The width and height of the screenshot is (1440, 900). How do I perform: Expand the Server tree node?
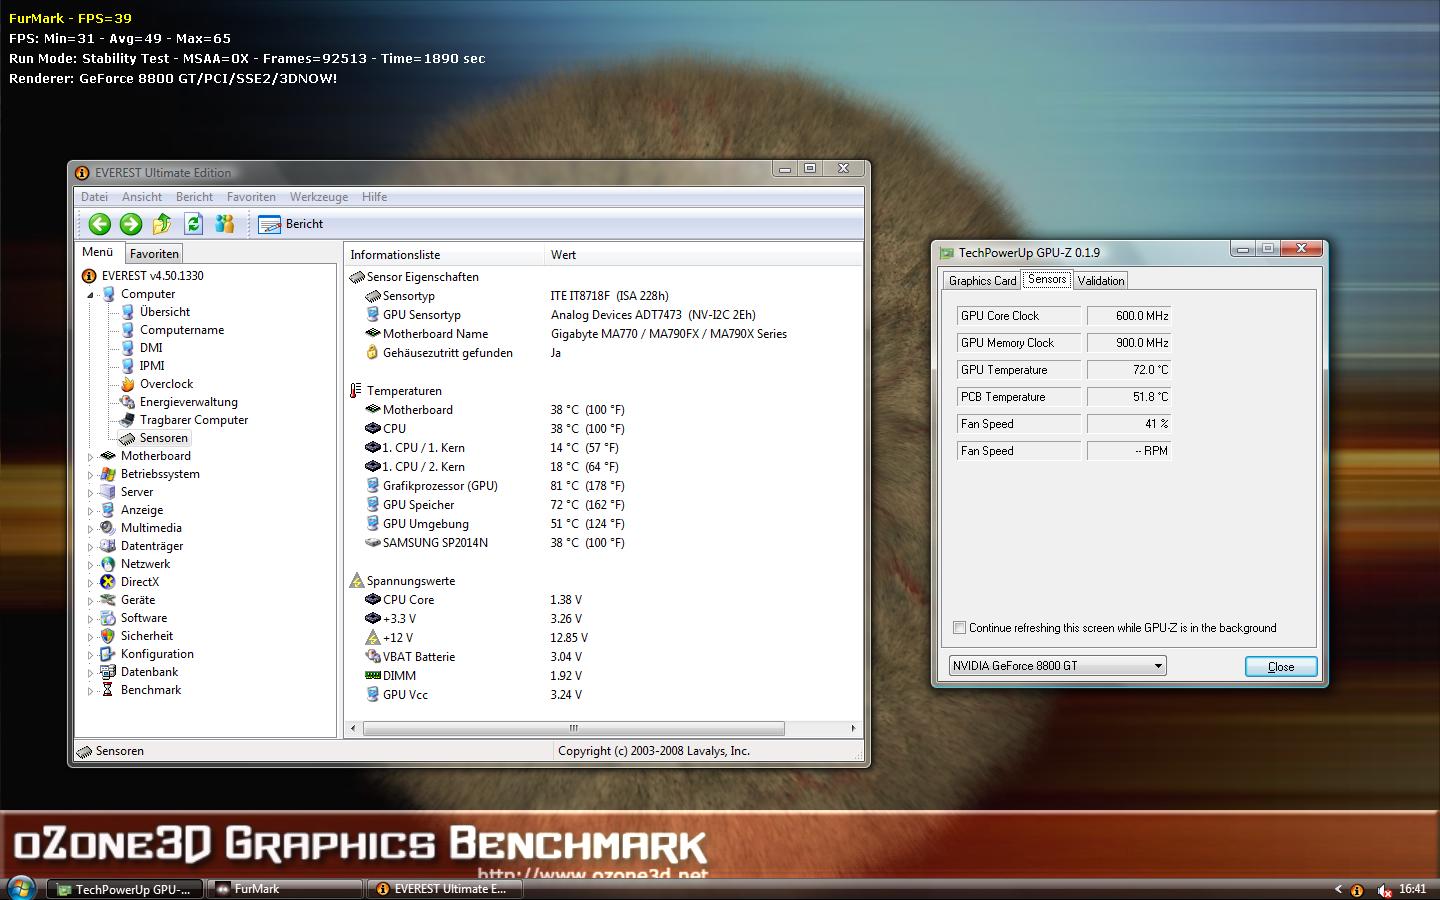90,493
